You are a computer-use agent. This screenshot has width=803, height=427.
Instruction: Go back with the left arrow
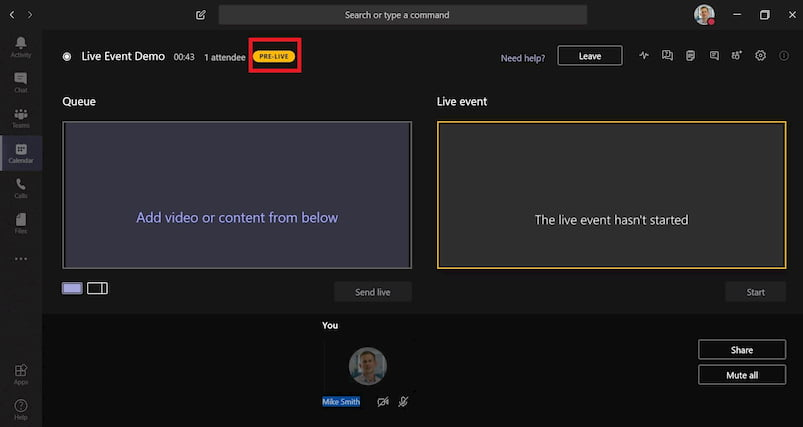point(12,15)
